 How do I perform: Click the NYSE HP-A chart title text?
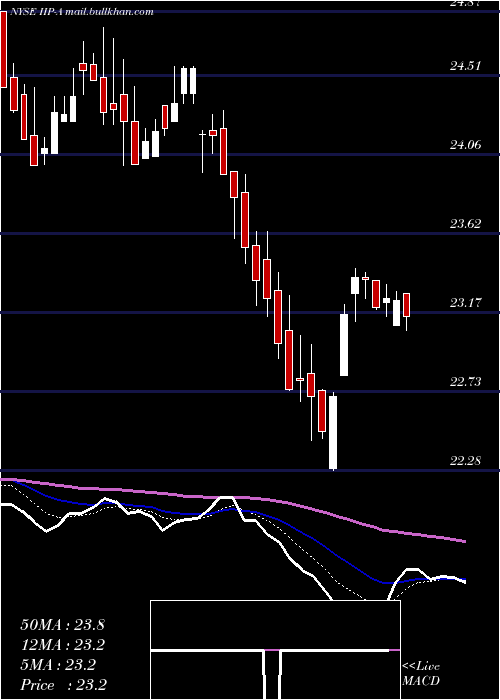coord(81,12)
